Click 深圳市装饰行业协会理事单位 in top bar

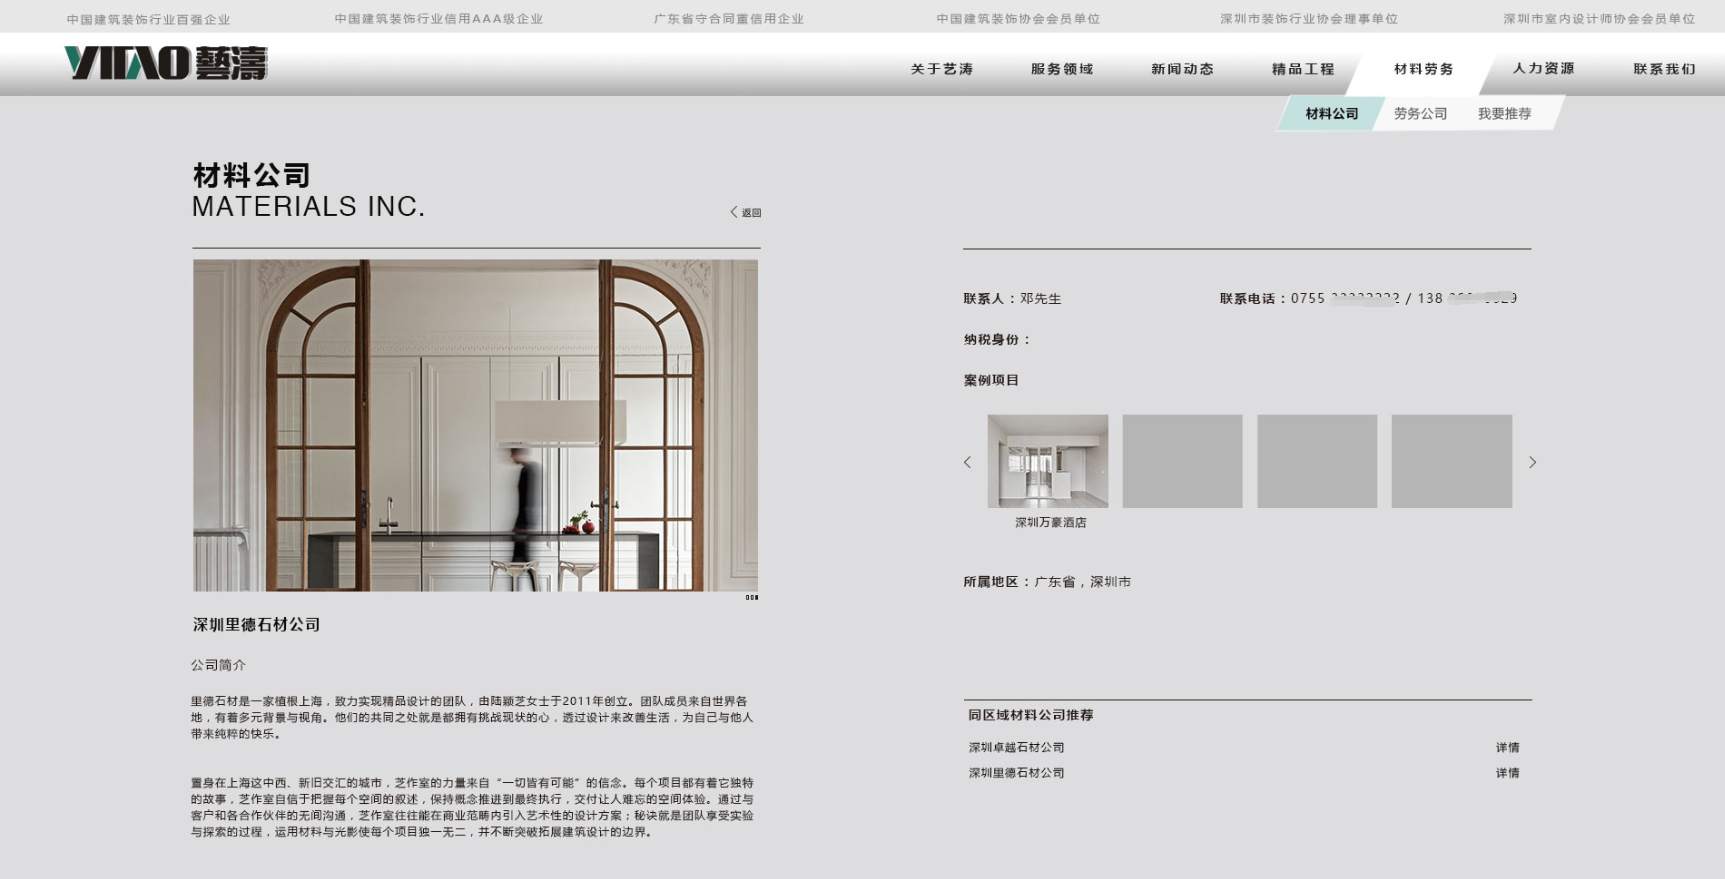coord(1309,19)
